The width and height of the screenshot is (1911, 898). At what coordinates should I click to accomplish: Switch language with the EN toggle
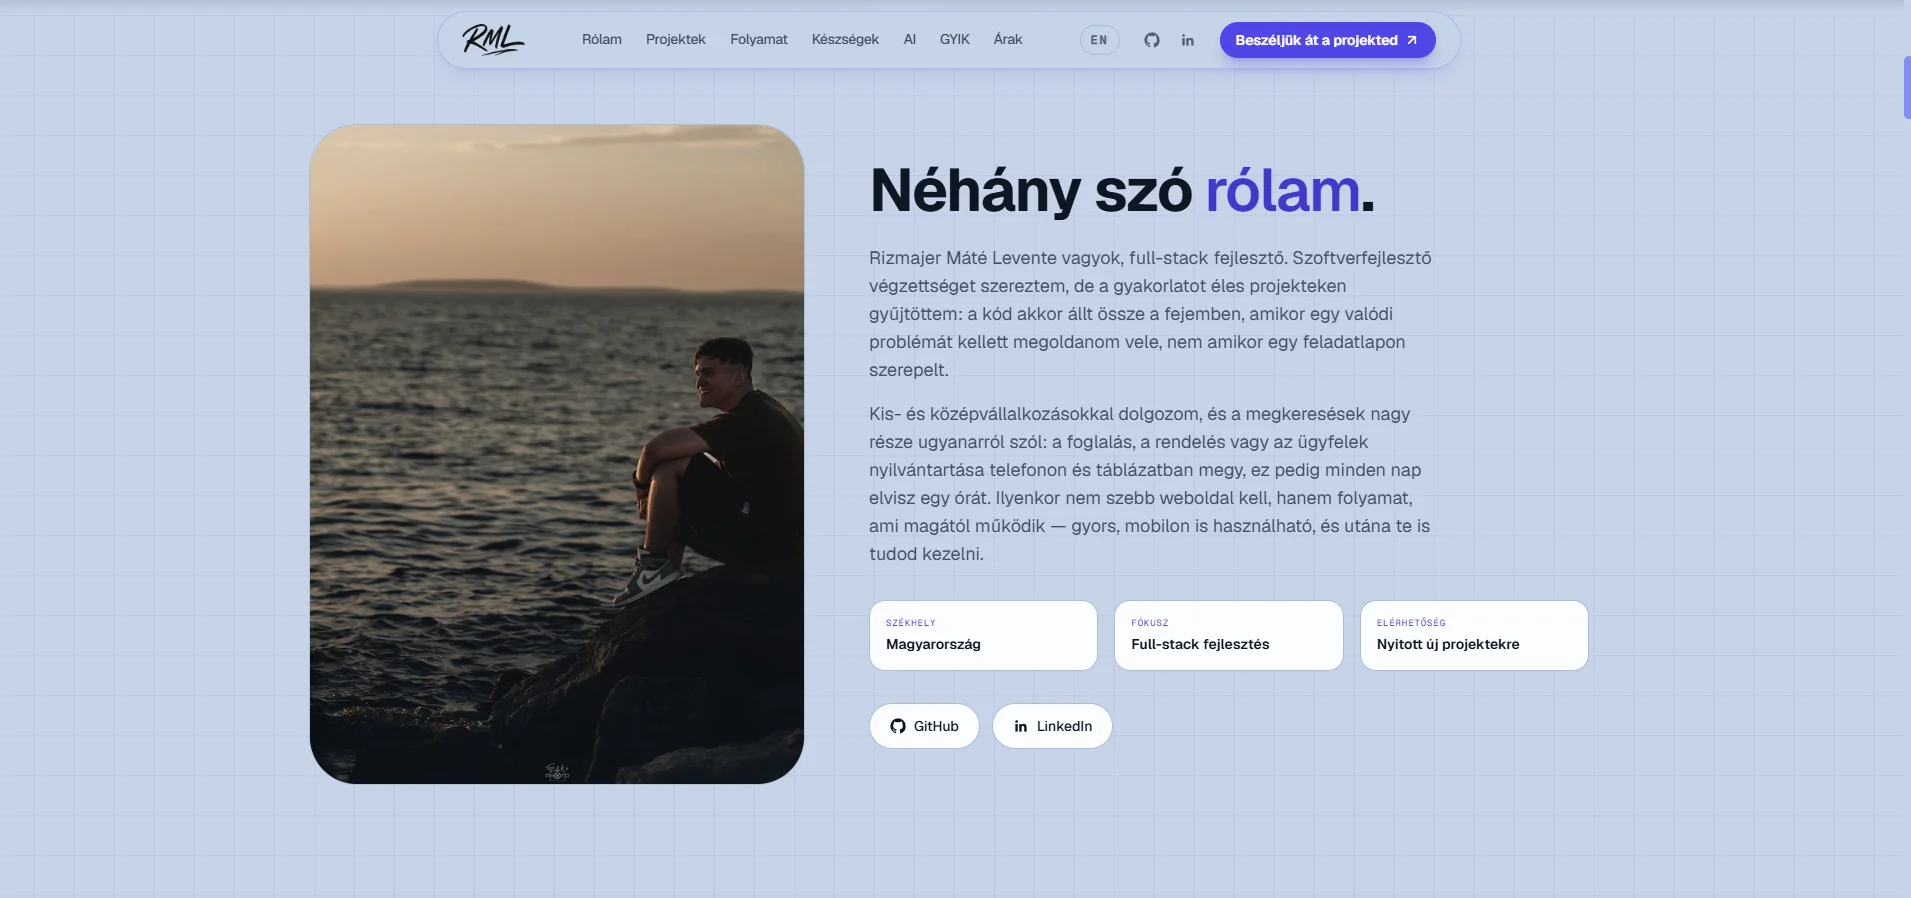[x=1099, y=40]
